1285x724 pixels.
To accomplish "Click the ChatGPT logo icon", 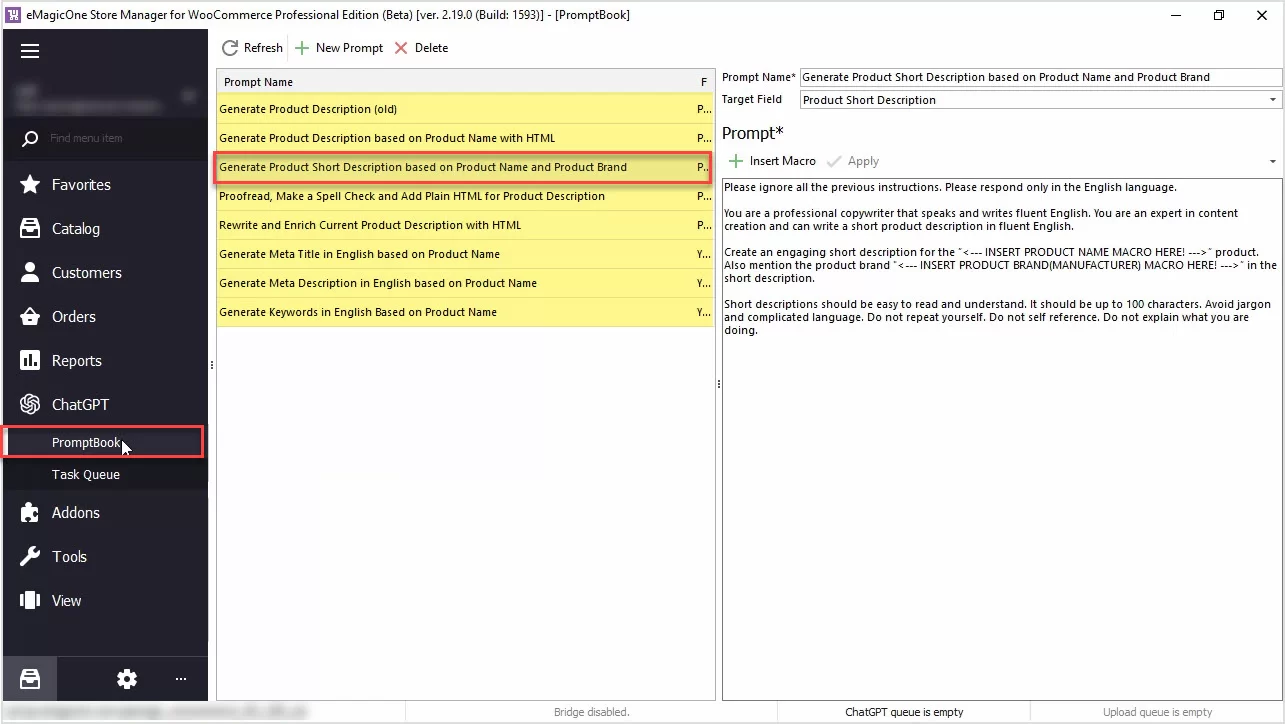I will (30, 405).
